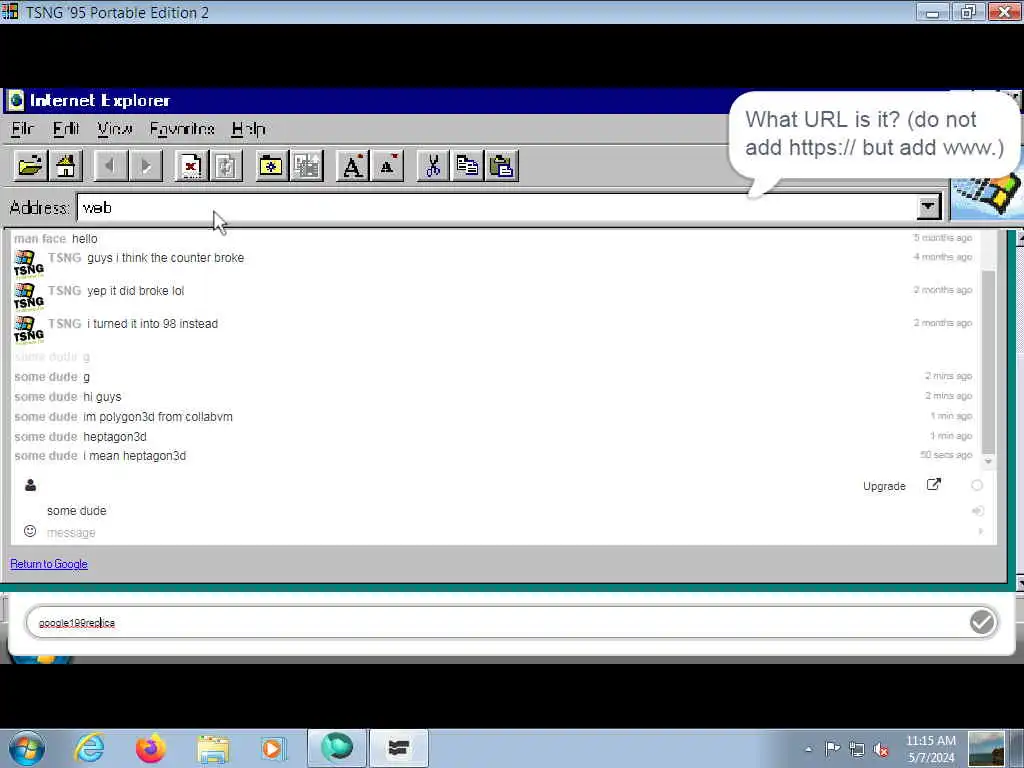The image size is (1024, 768).
Task: Click the muted volume tray icon
Action: pyautogui.click(x=881, y=750)
